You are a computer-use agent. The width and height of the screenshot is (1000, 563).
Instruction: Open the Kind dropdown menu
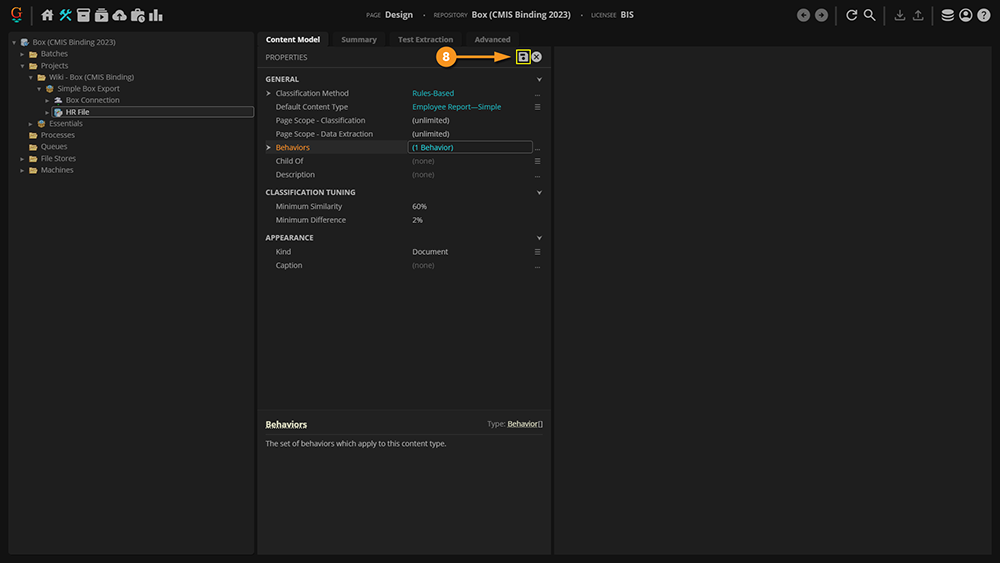537,252
